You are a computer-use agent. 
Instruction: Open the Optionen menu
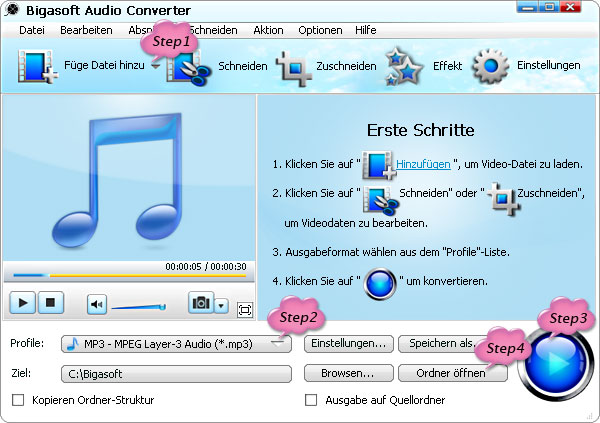[x=320, y=30]
